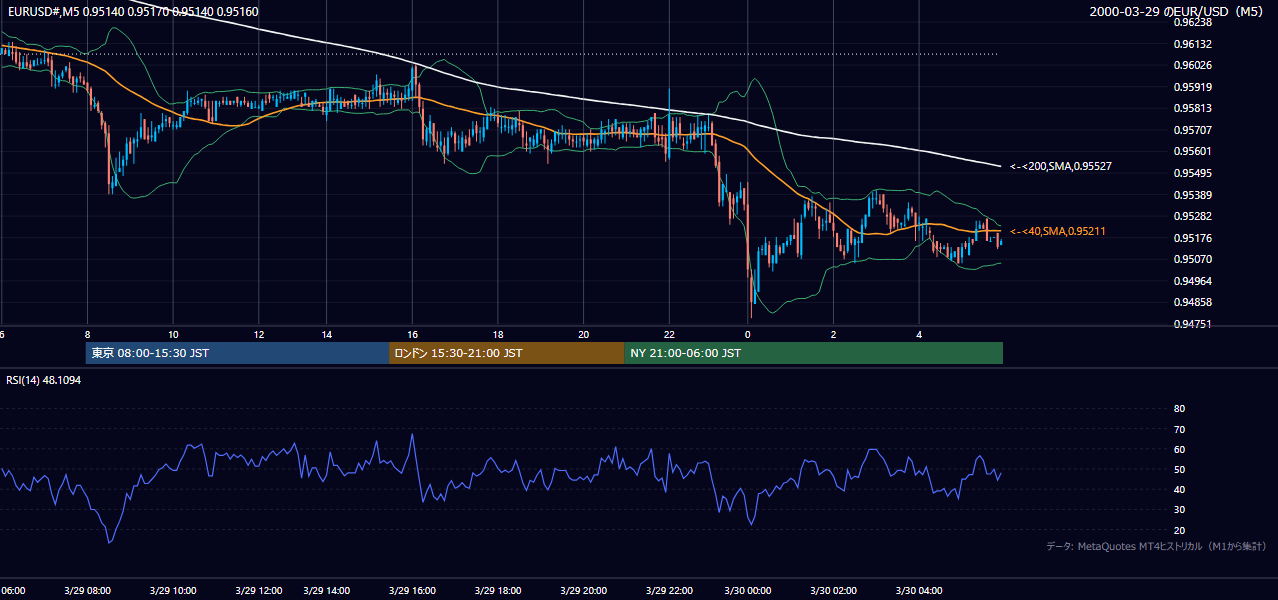Click hour marker 16 under the price chart
The height and width of the screenshot is (600, 1278).
[x=412, y=334]
